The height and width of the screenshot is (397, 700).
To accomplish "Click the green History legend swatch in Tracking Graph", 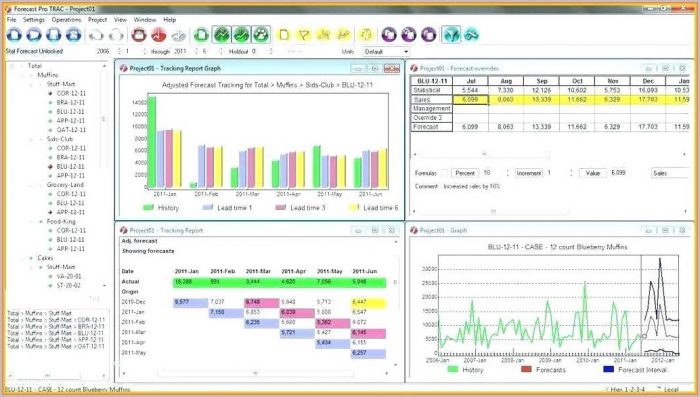I will point(148,207).
